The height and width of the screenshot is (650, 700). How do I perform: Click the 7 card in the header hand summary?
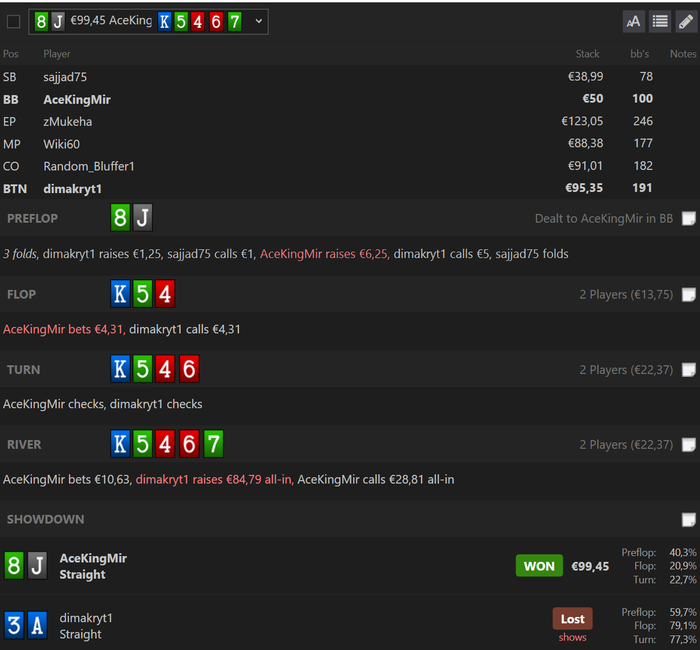[x=235, y=21]
